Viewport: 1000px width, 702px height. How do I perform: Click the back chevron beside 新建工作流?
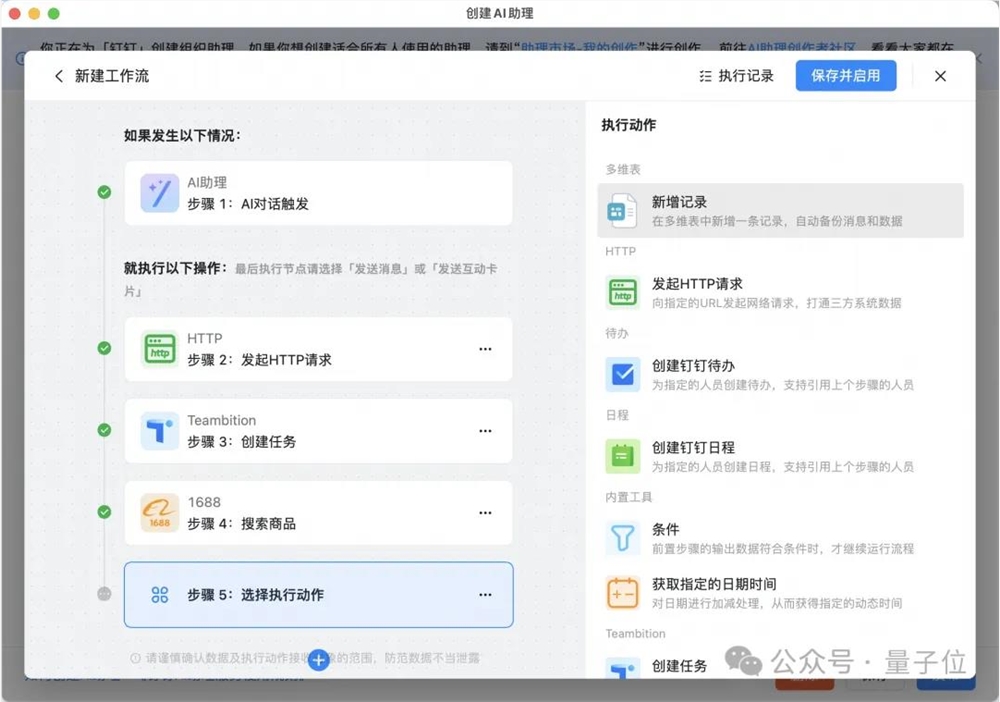click(58, 75)
